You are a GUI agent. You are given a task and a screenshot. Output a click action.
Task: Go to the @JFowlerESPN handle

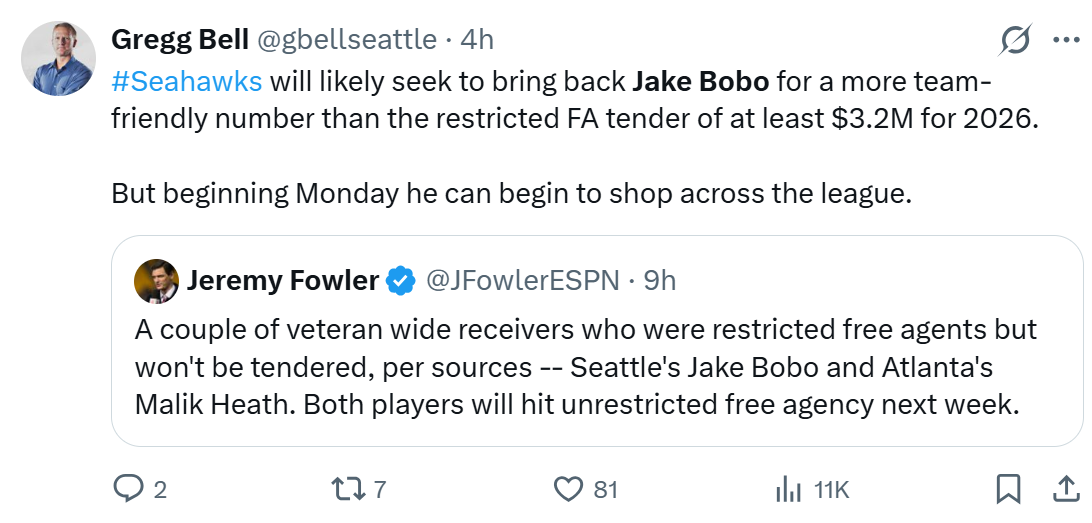click(x=521, y=281)
